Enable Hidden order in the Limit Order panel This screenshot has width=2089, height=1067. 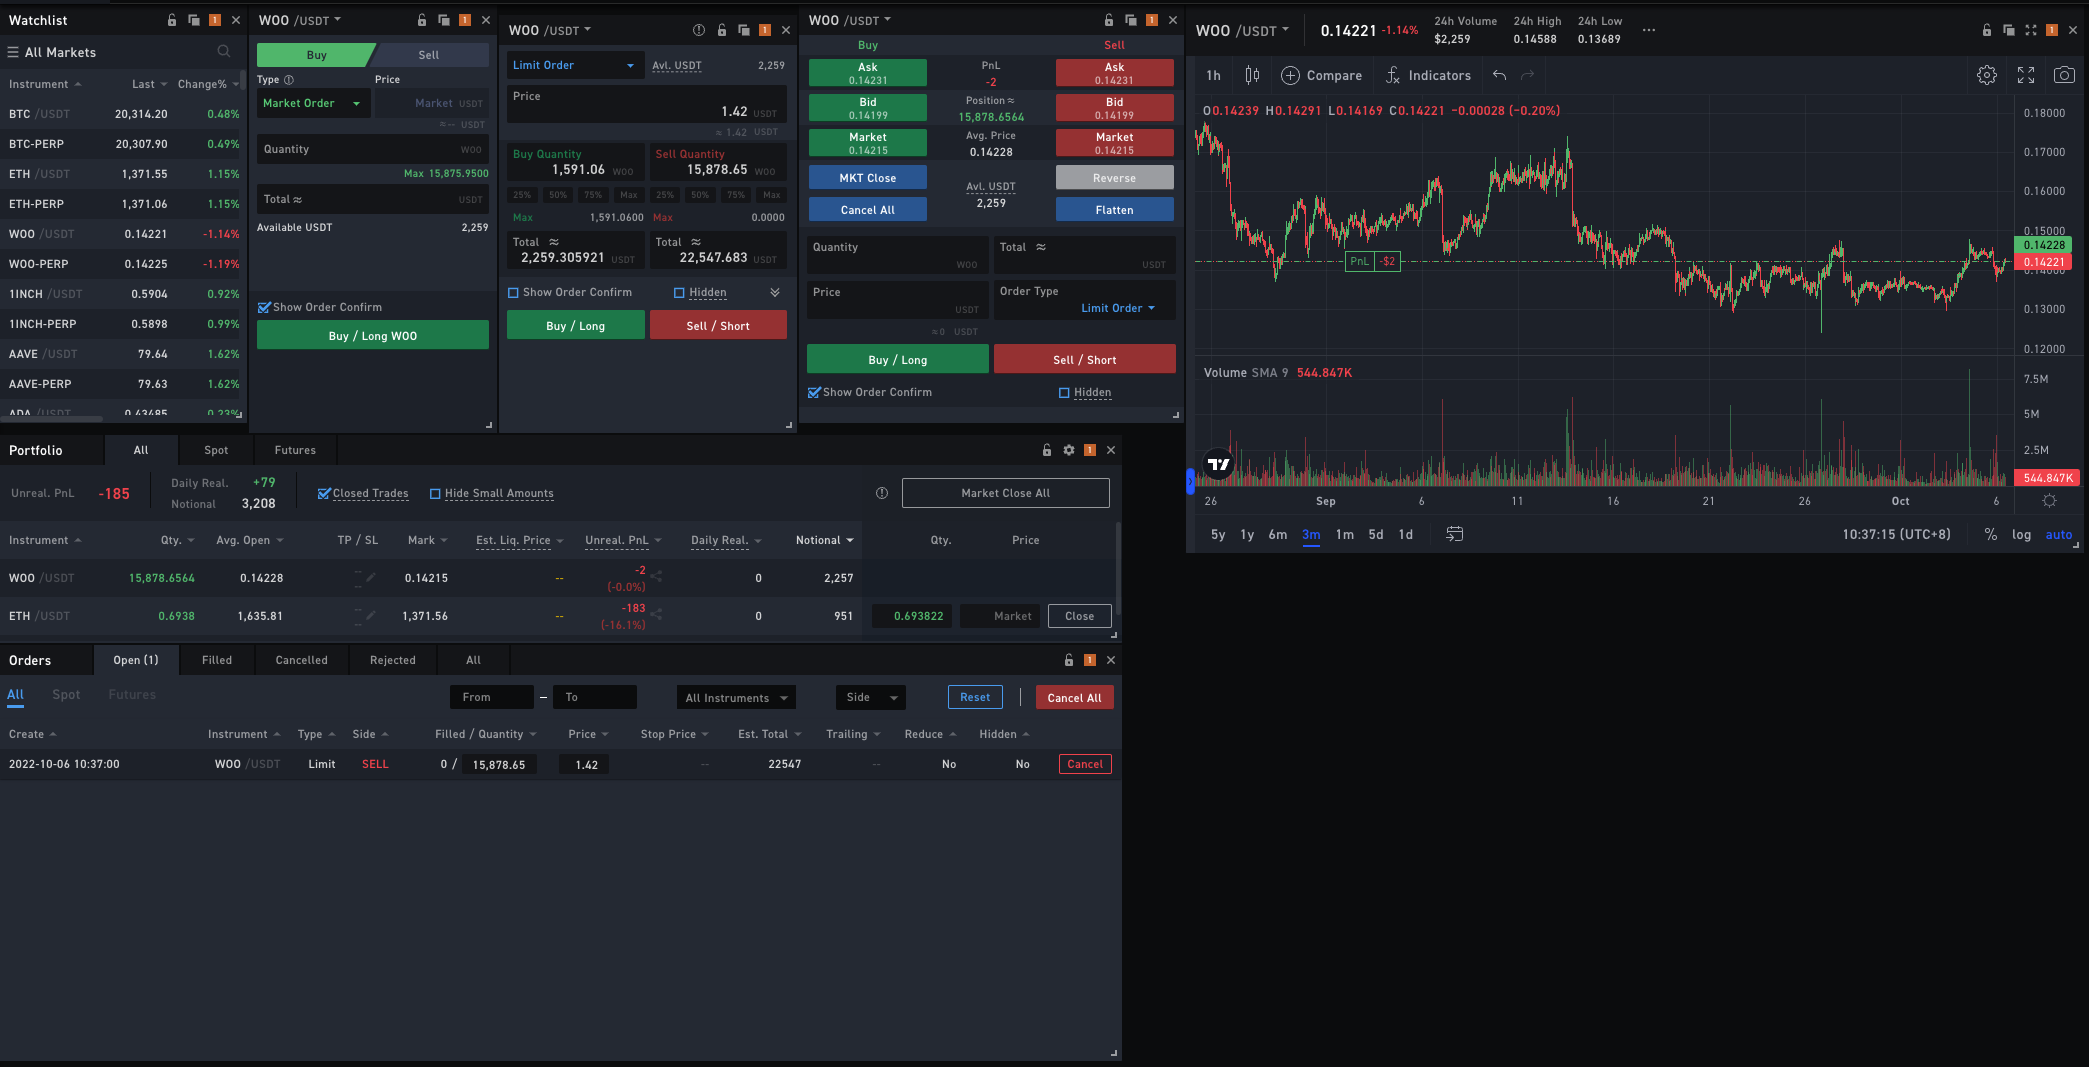pyautogui.click(x=679, y=293)
